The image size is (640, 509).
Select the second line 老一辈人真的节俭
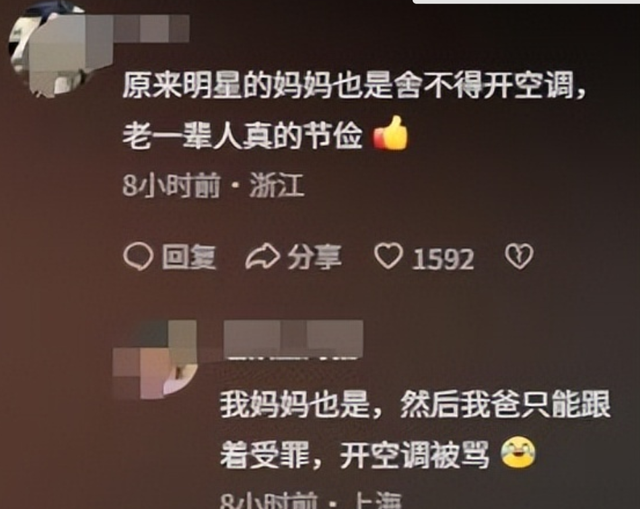tap(242, 135)
